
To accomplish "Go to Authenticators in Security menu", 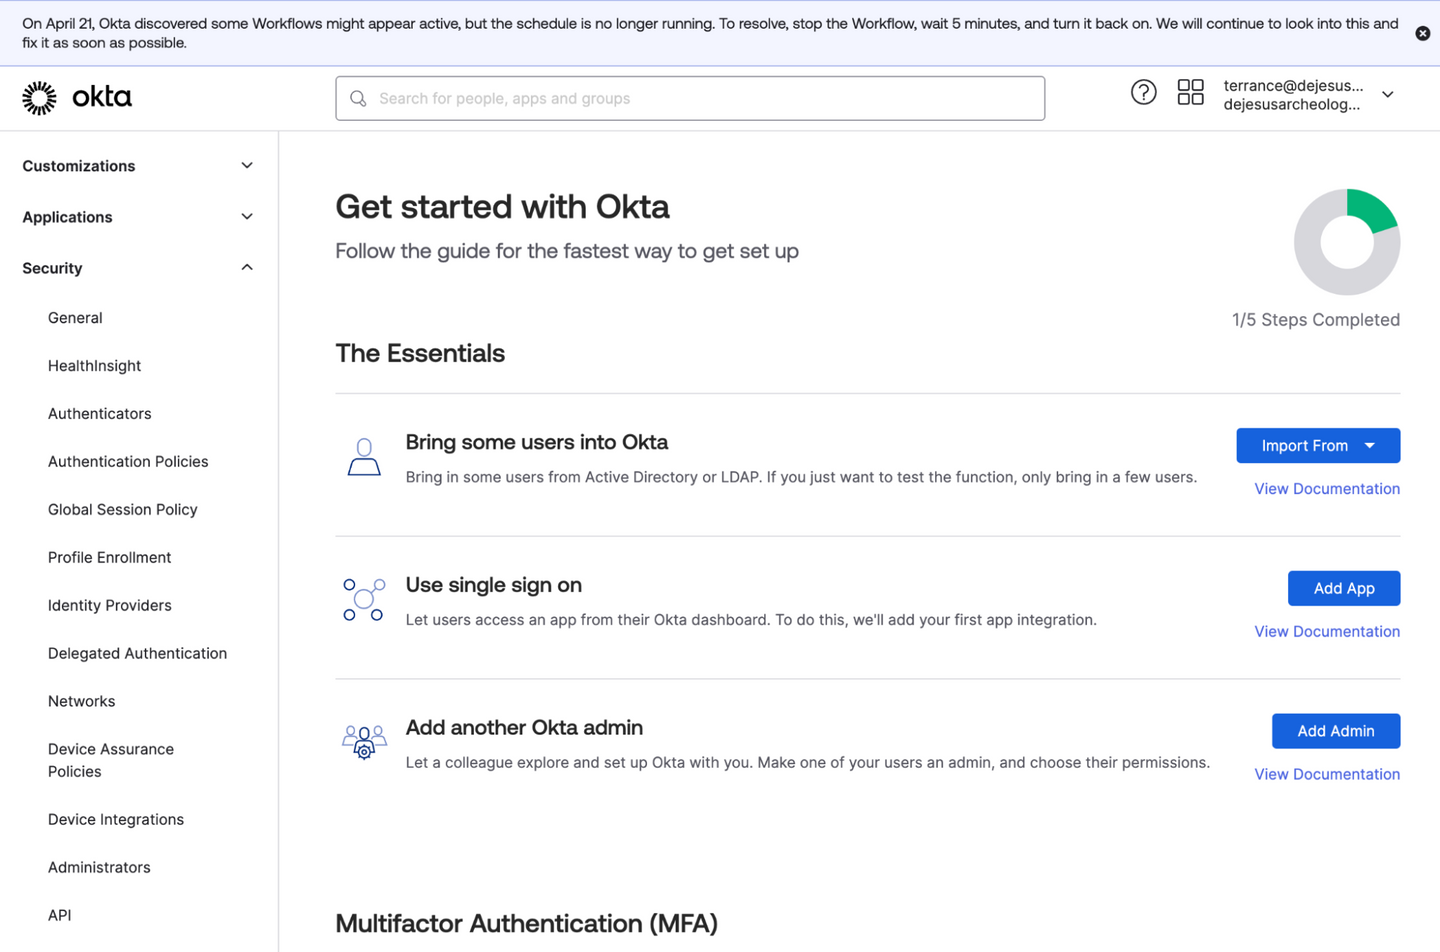I will 100,414.
